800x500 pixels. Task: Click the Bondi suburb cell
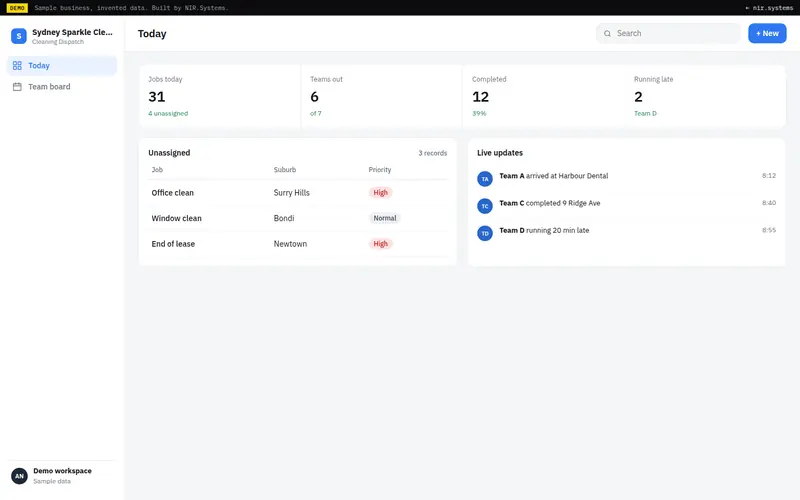pyautogui.click(x=284, y=218)
